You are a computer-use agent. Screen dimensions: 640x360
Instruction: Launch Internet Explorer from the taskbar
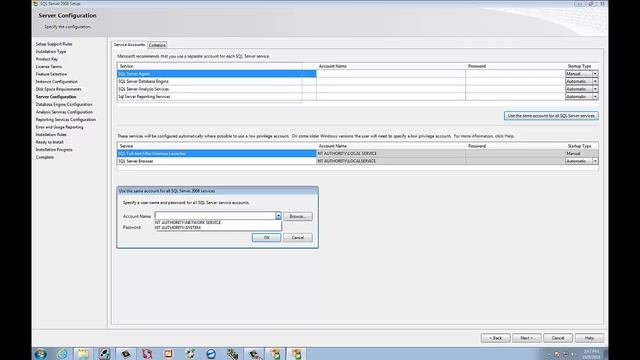[x=62, y=354]
